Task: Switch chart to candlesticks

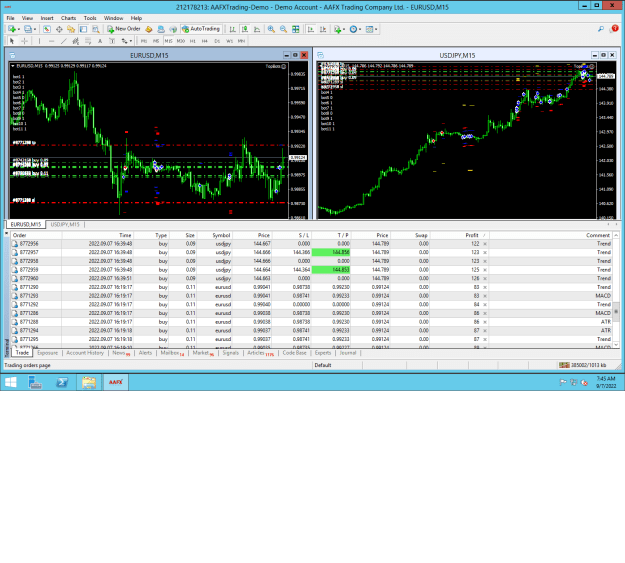Action: point(245,29)
